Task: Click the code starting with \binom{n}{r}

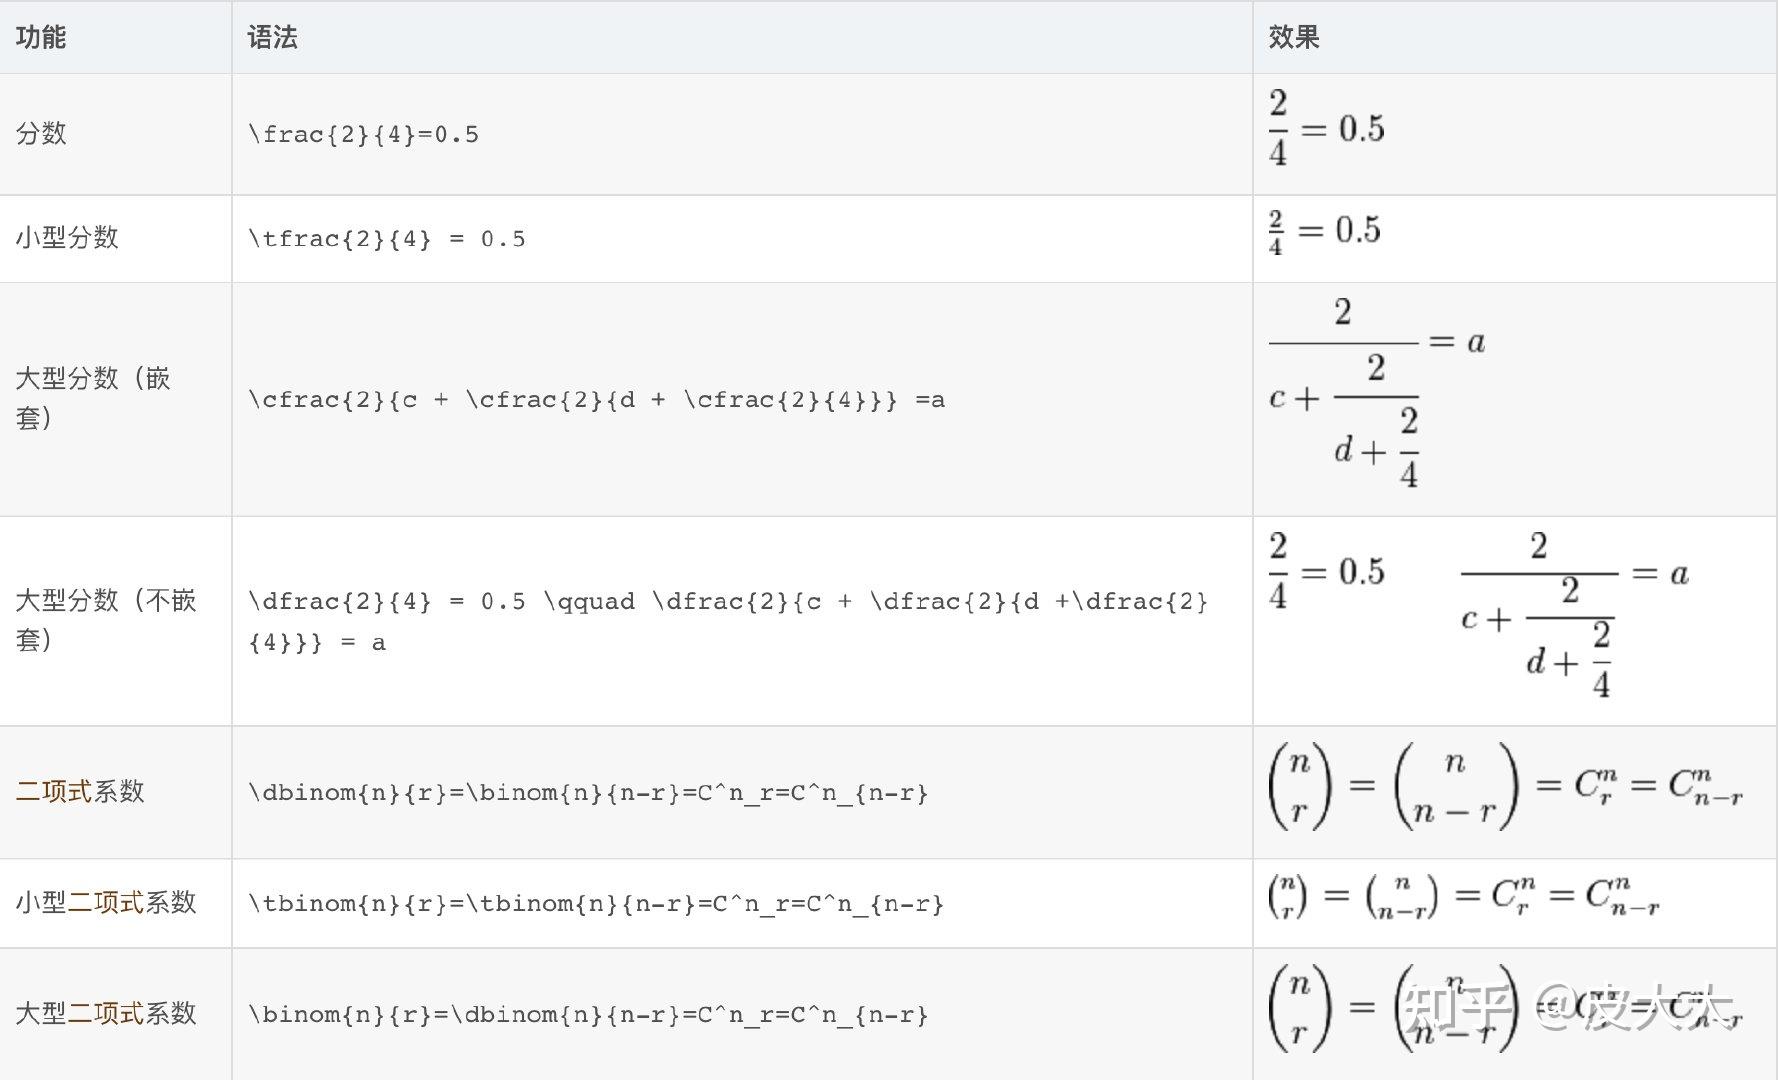Action: (588, 1015)
